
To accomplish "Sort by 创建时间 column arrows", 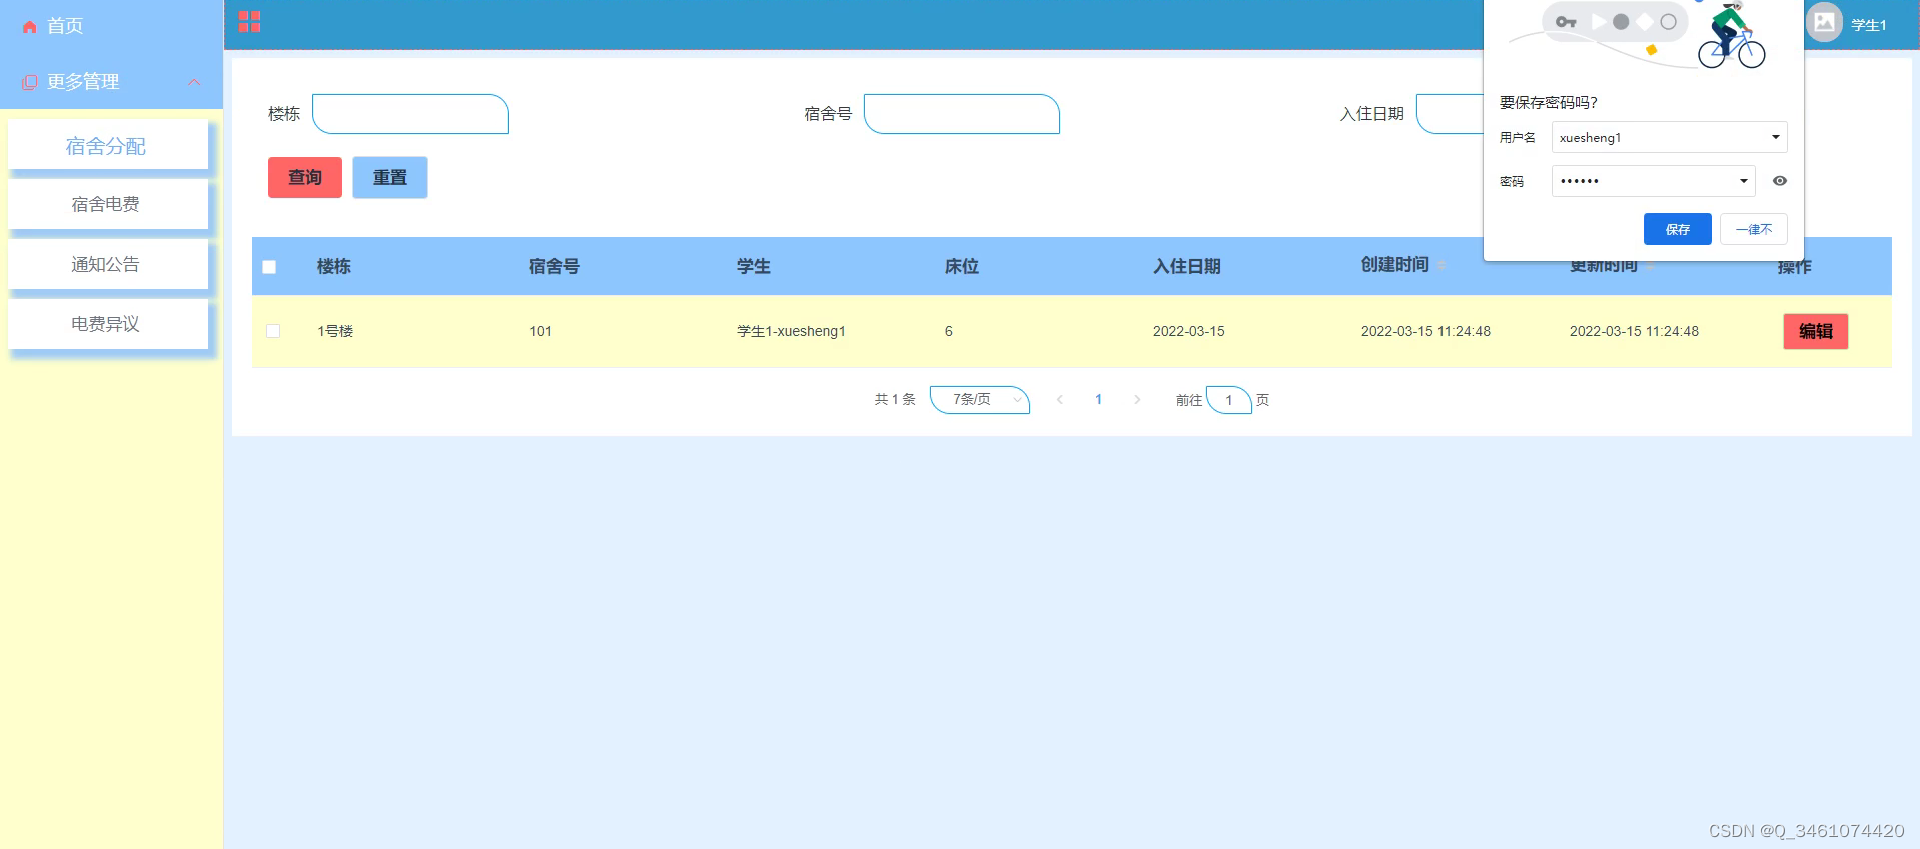I will coord(1442,265).
